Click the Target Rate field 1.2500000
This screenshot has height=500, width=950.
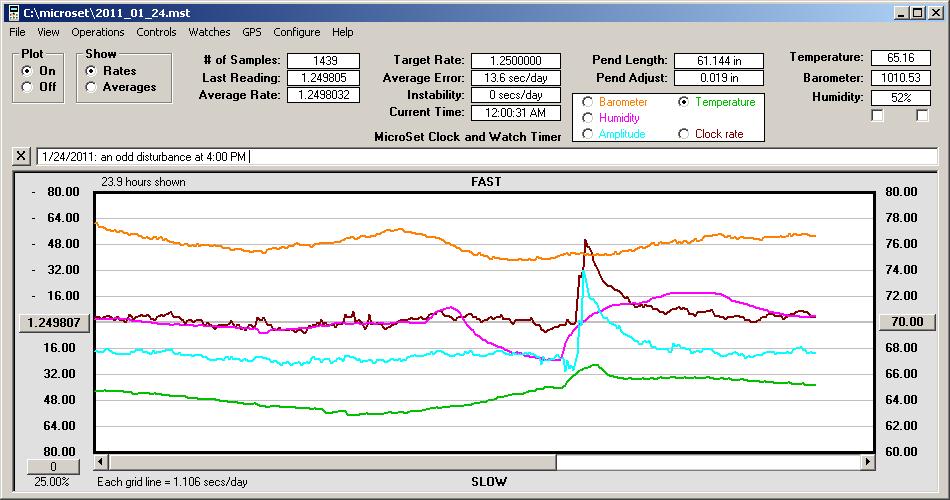coord(516,61)
